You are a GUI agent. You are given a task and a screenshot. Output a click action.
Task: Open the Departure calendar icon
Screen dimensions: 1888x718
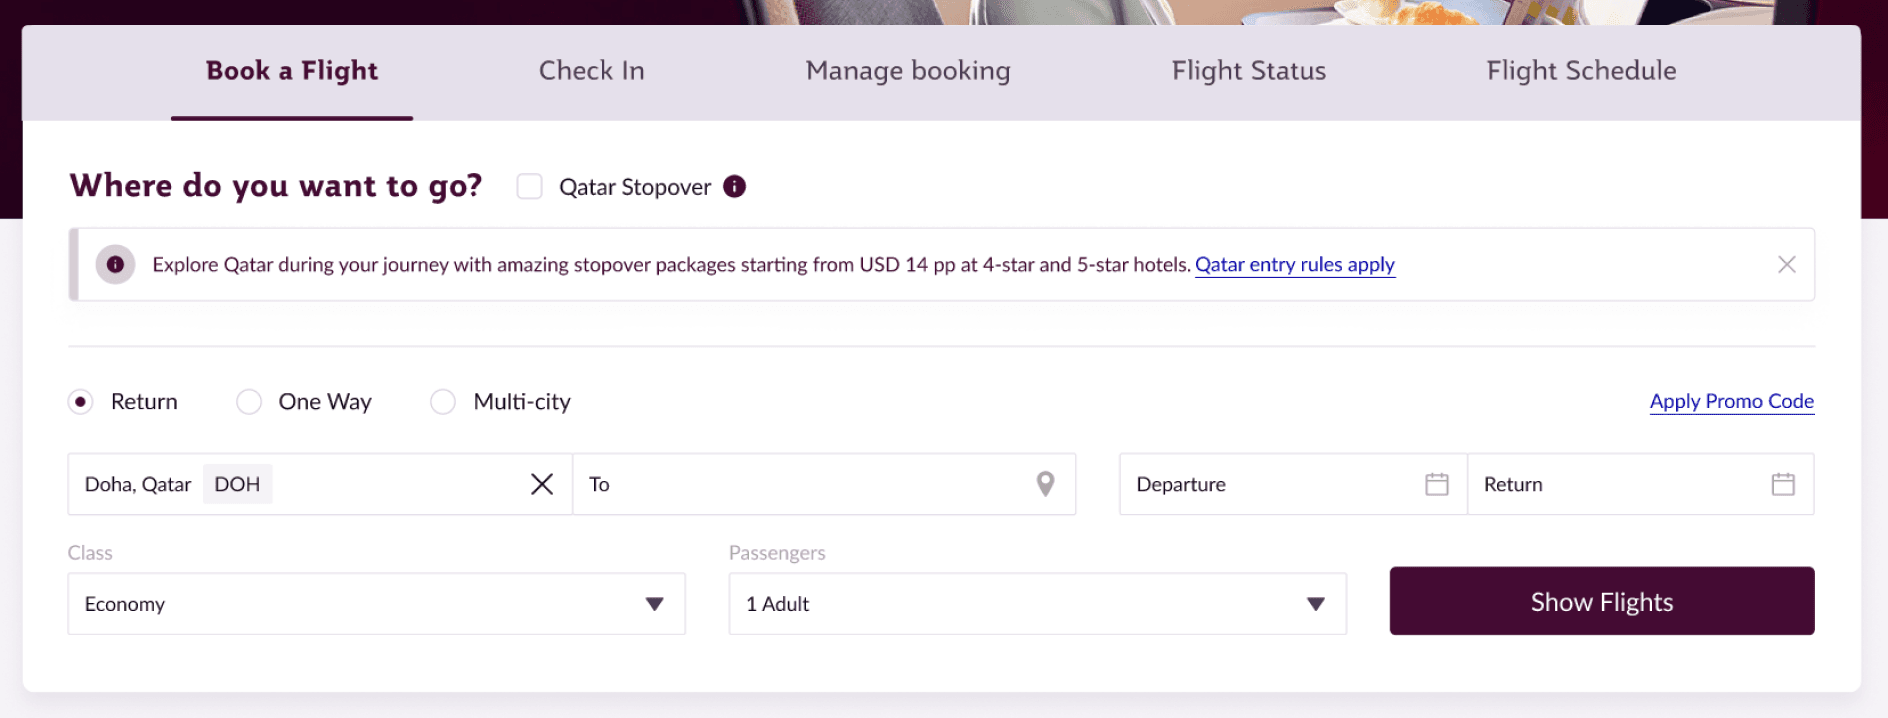pyautogui.click(x=1436, y=484)
